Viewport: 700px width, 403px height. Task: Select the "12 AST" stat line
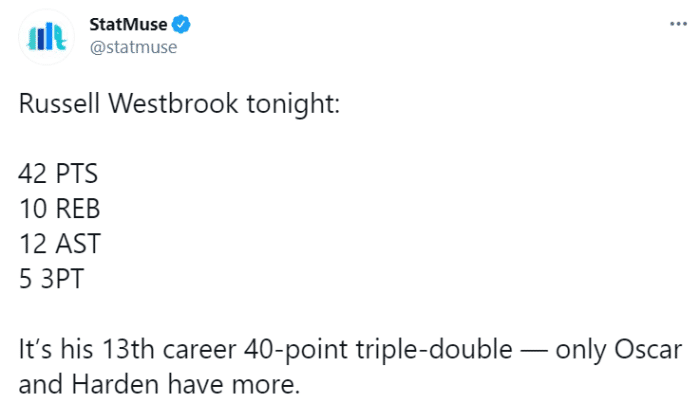(60, 244)
